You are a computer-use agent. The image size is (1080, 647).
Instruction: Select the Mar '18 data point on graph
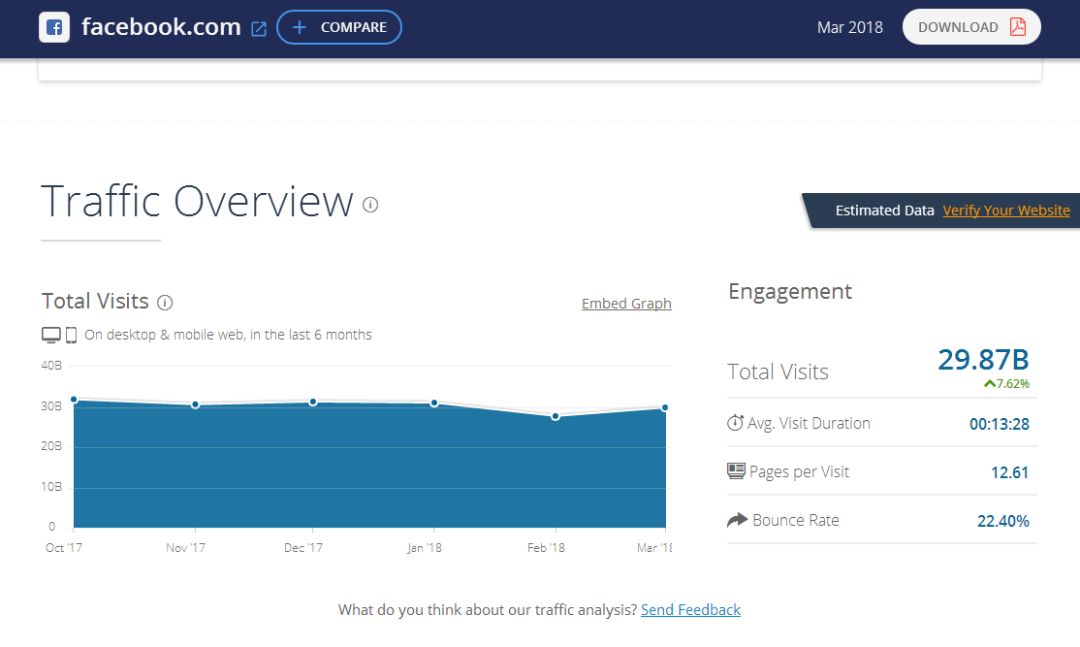(x=665, y=408)
